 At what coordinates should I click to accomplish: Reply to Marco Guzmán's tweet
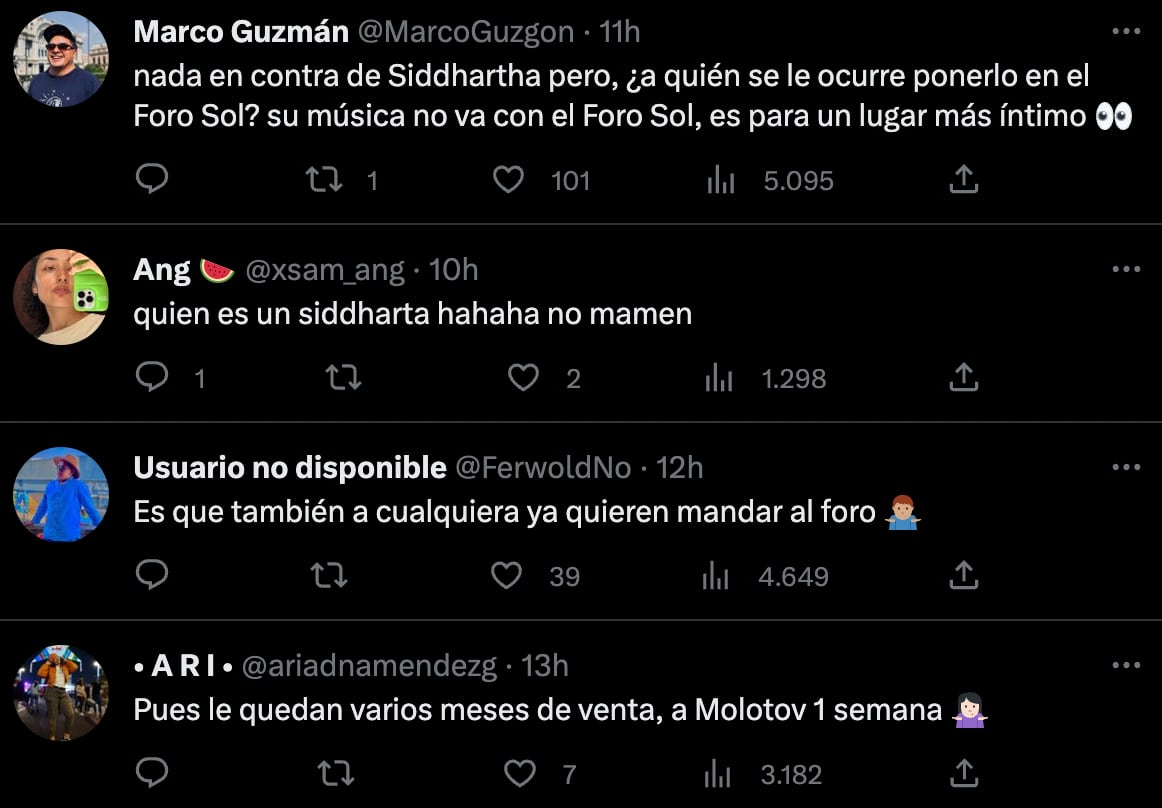pos(152,180)
